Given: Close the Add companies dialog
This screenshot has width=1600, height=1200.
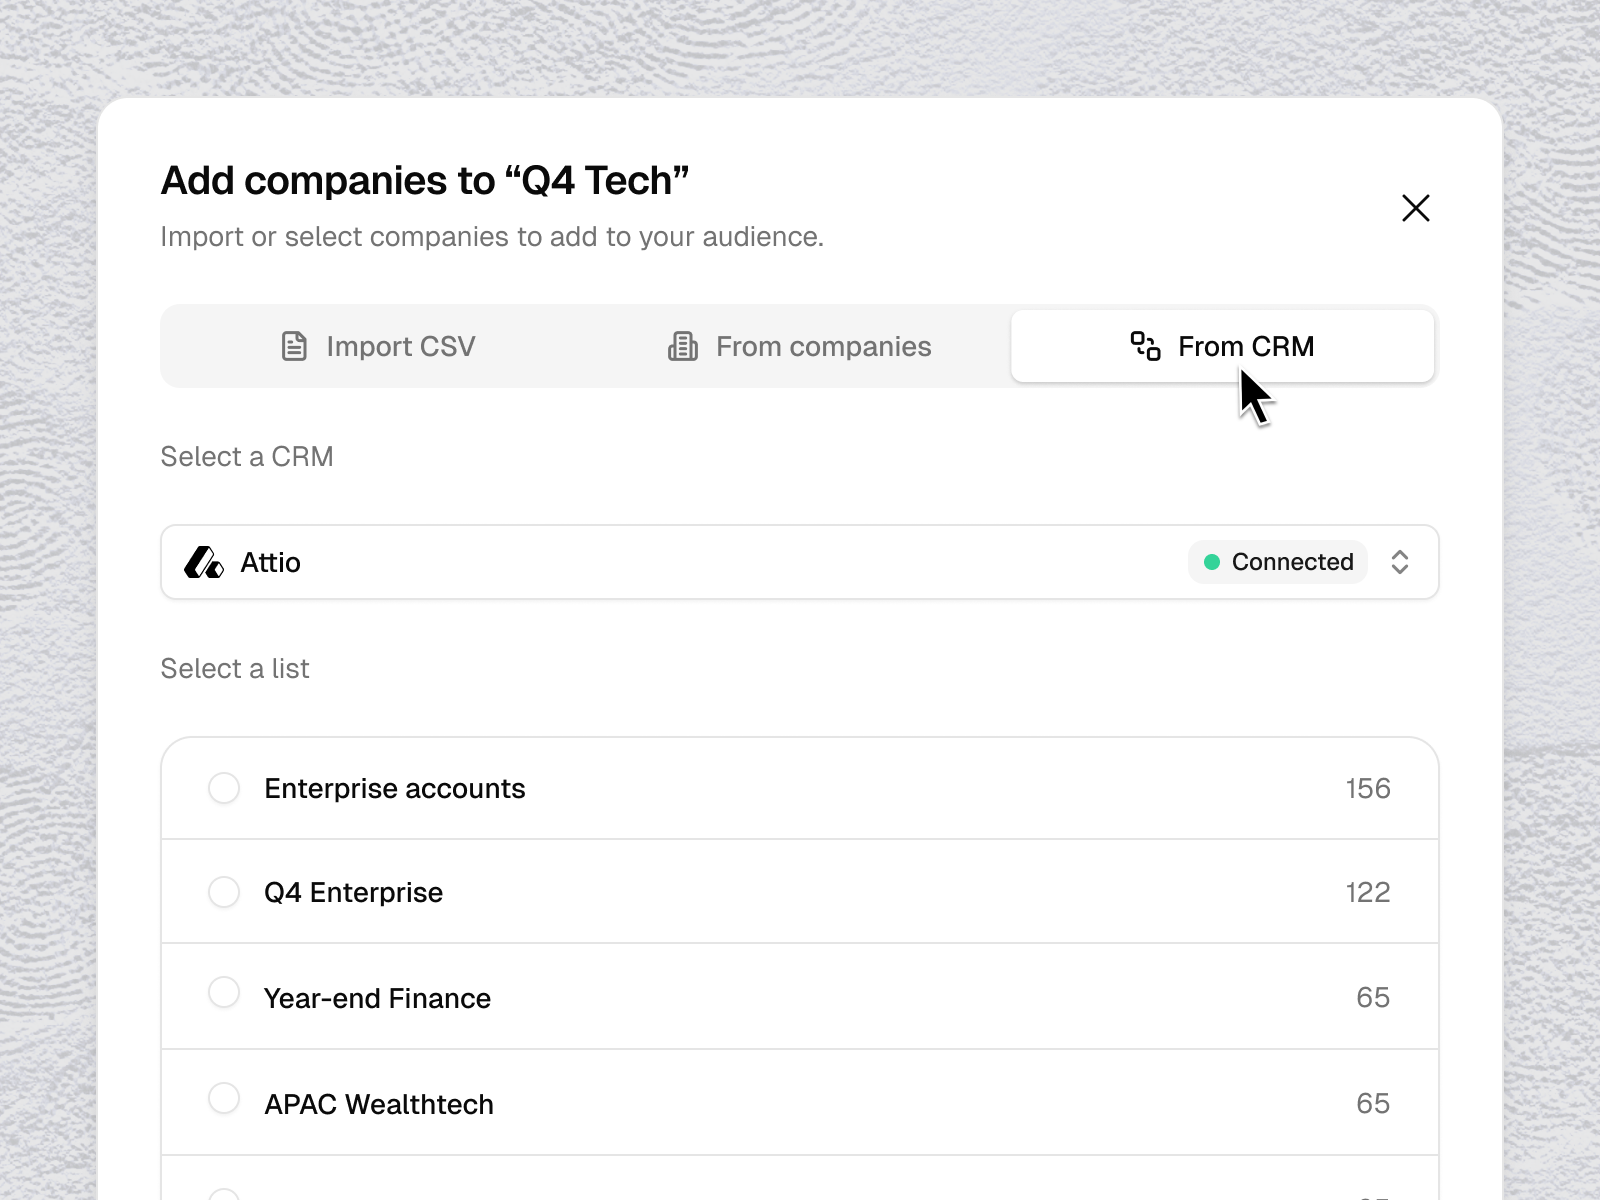Looking at the screenshot, I should pos(1415,208).
